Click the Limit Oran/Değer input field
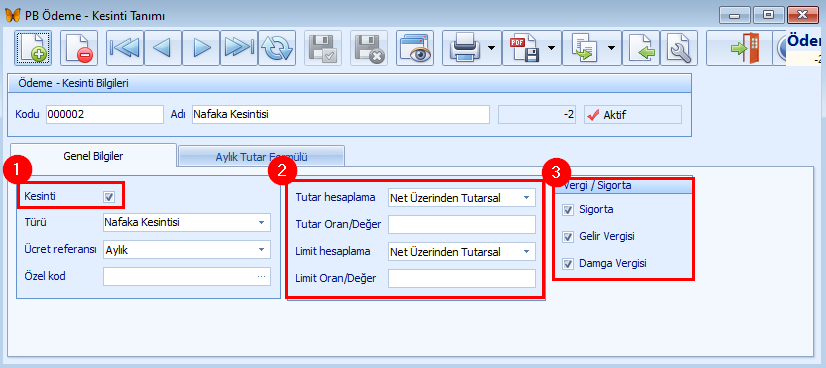The width and height of the screenshot is (826, 368). point(461,279)
